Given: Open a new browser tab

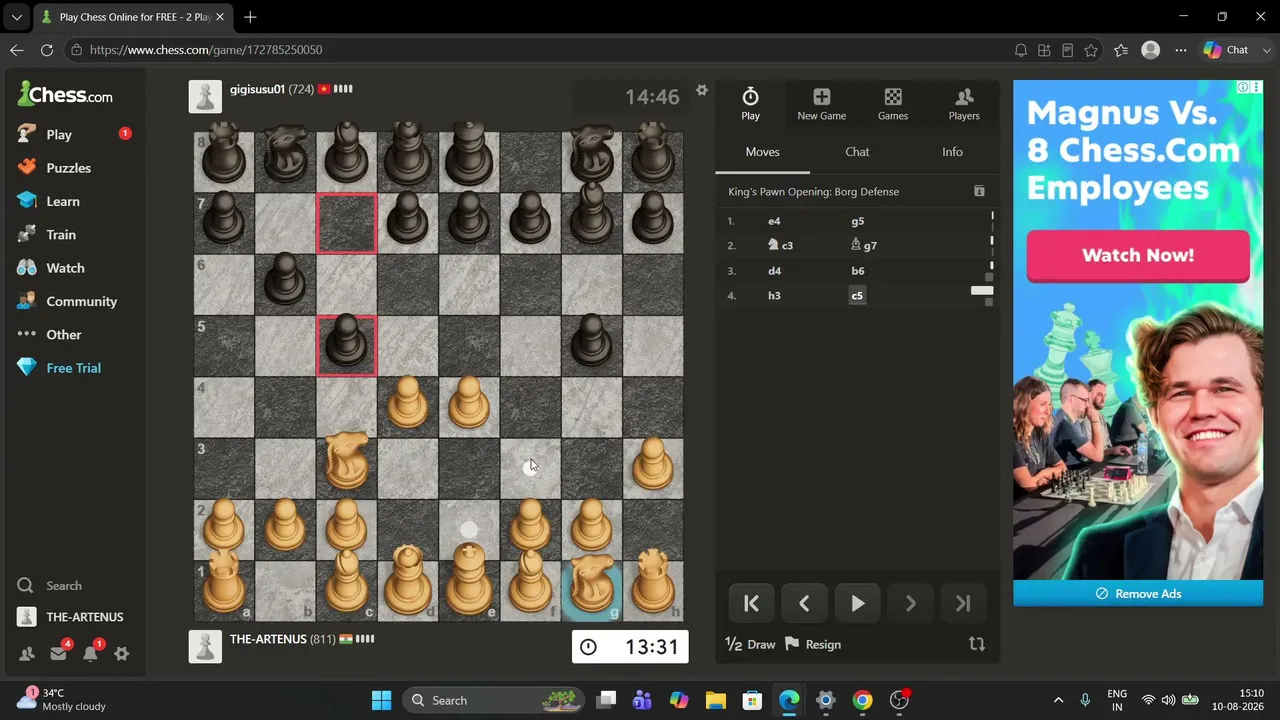Looking at the screenshot, I should [250, 17].
